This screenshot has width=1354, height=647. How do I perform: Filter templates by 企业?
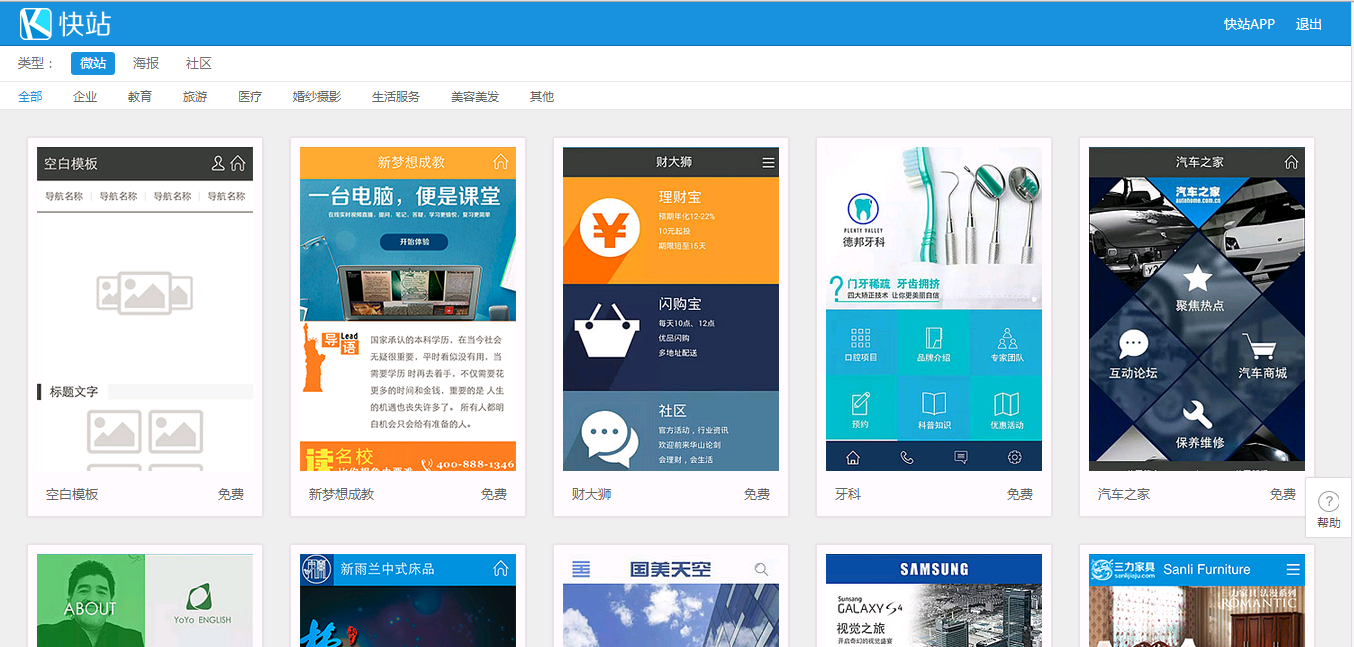pyautogui.click(x=85, y=97)
